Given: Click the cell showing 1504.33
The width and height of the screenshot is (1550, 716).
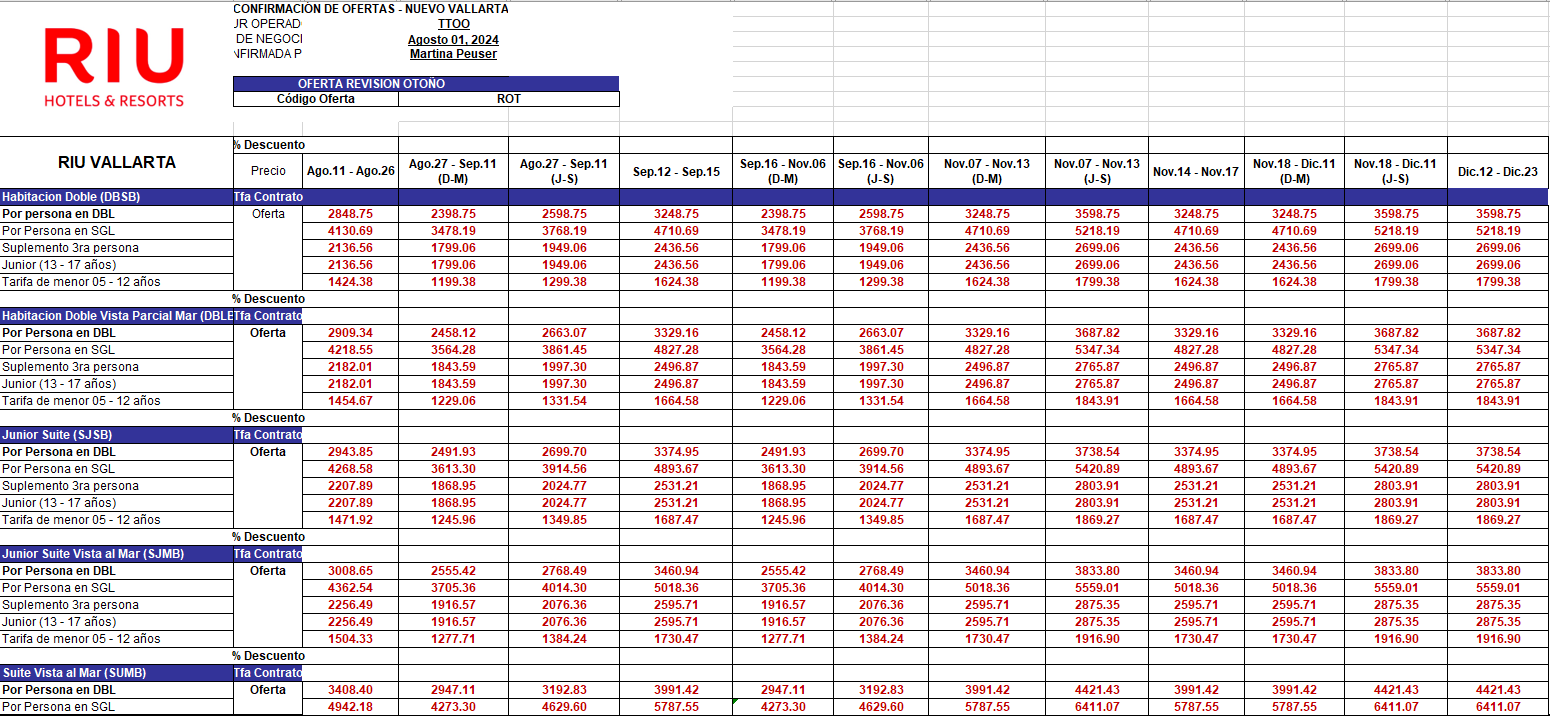Looking at the screenshot, I should pos(350,639).
